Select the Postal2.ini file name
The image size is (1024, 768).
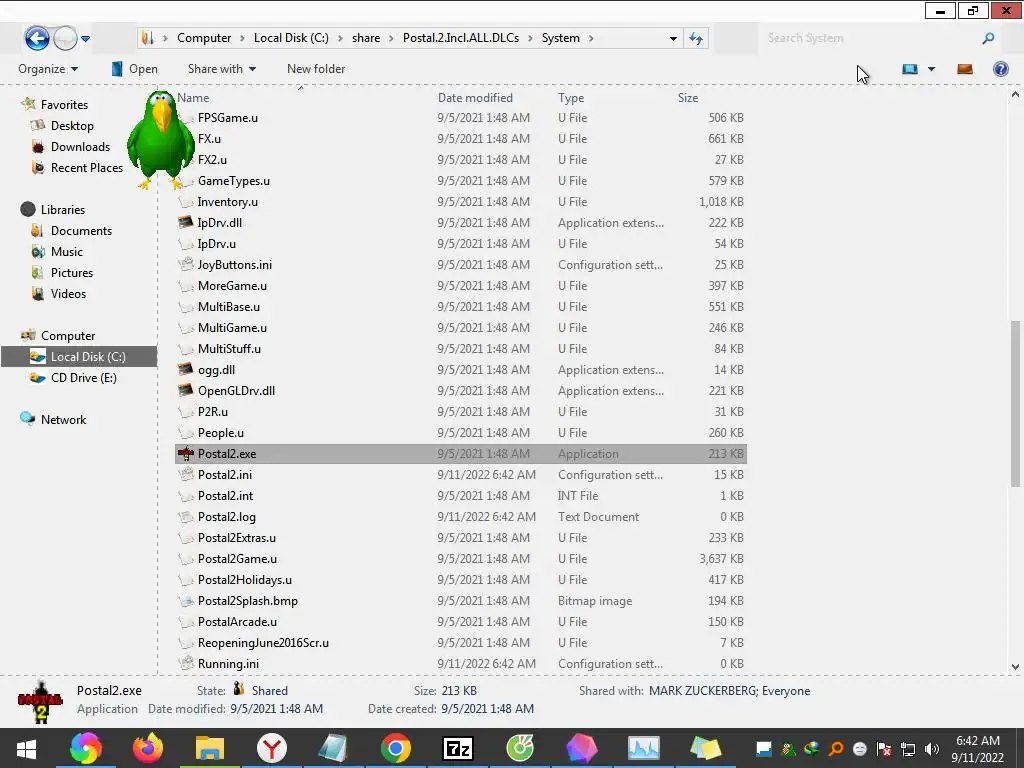coord(225,475)
